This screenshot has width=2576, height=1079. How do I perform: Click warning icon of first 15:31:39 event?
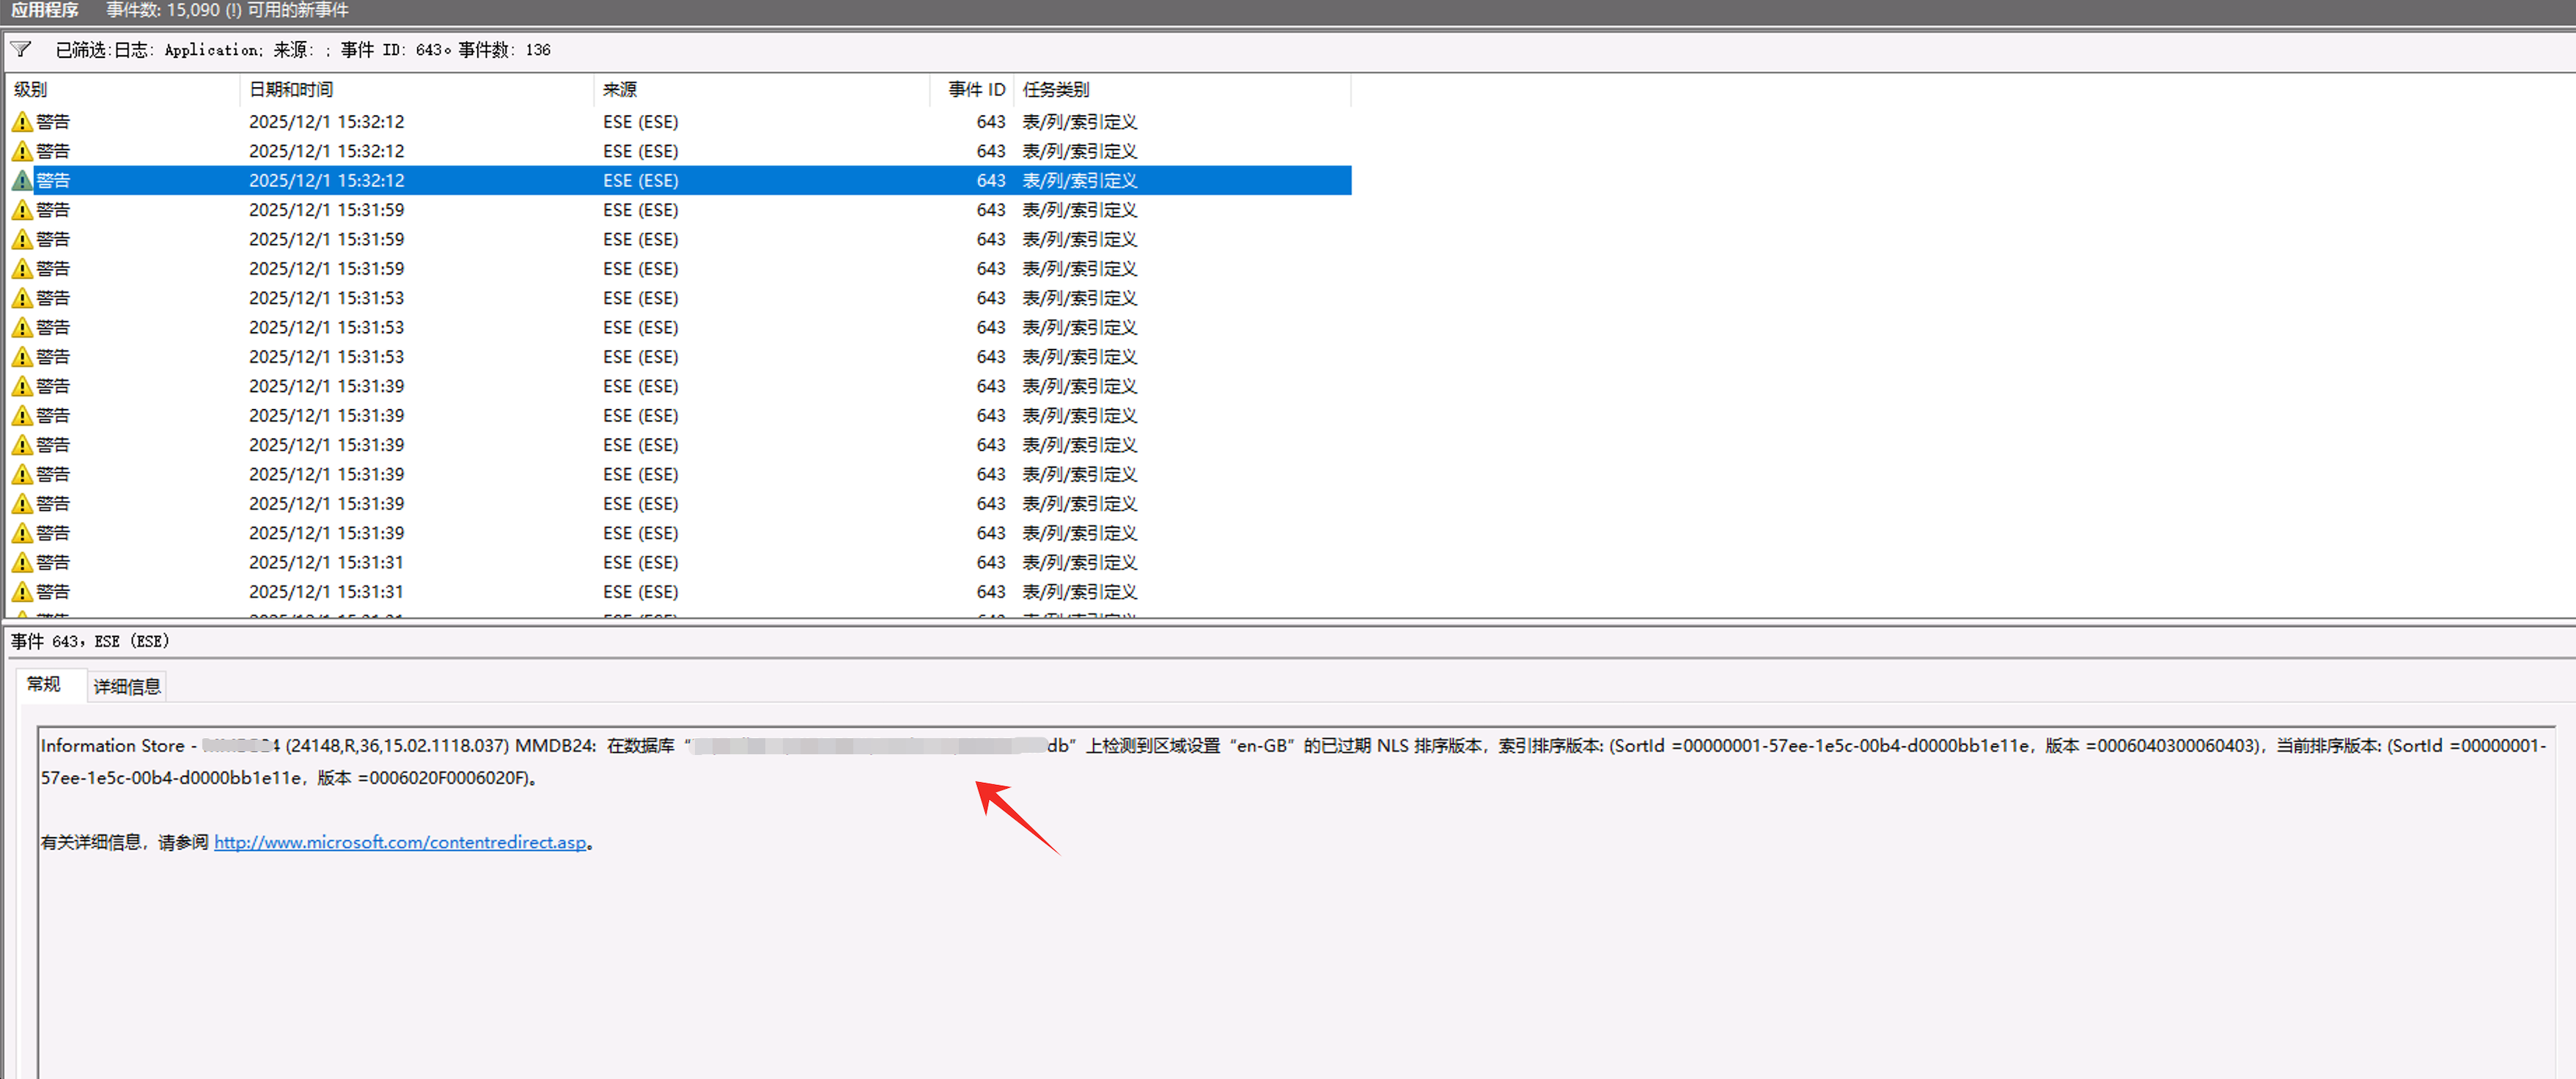coord(22,386)
